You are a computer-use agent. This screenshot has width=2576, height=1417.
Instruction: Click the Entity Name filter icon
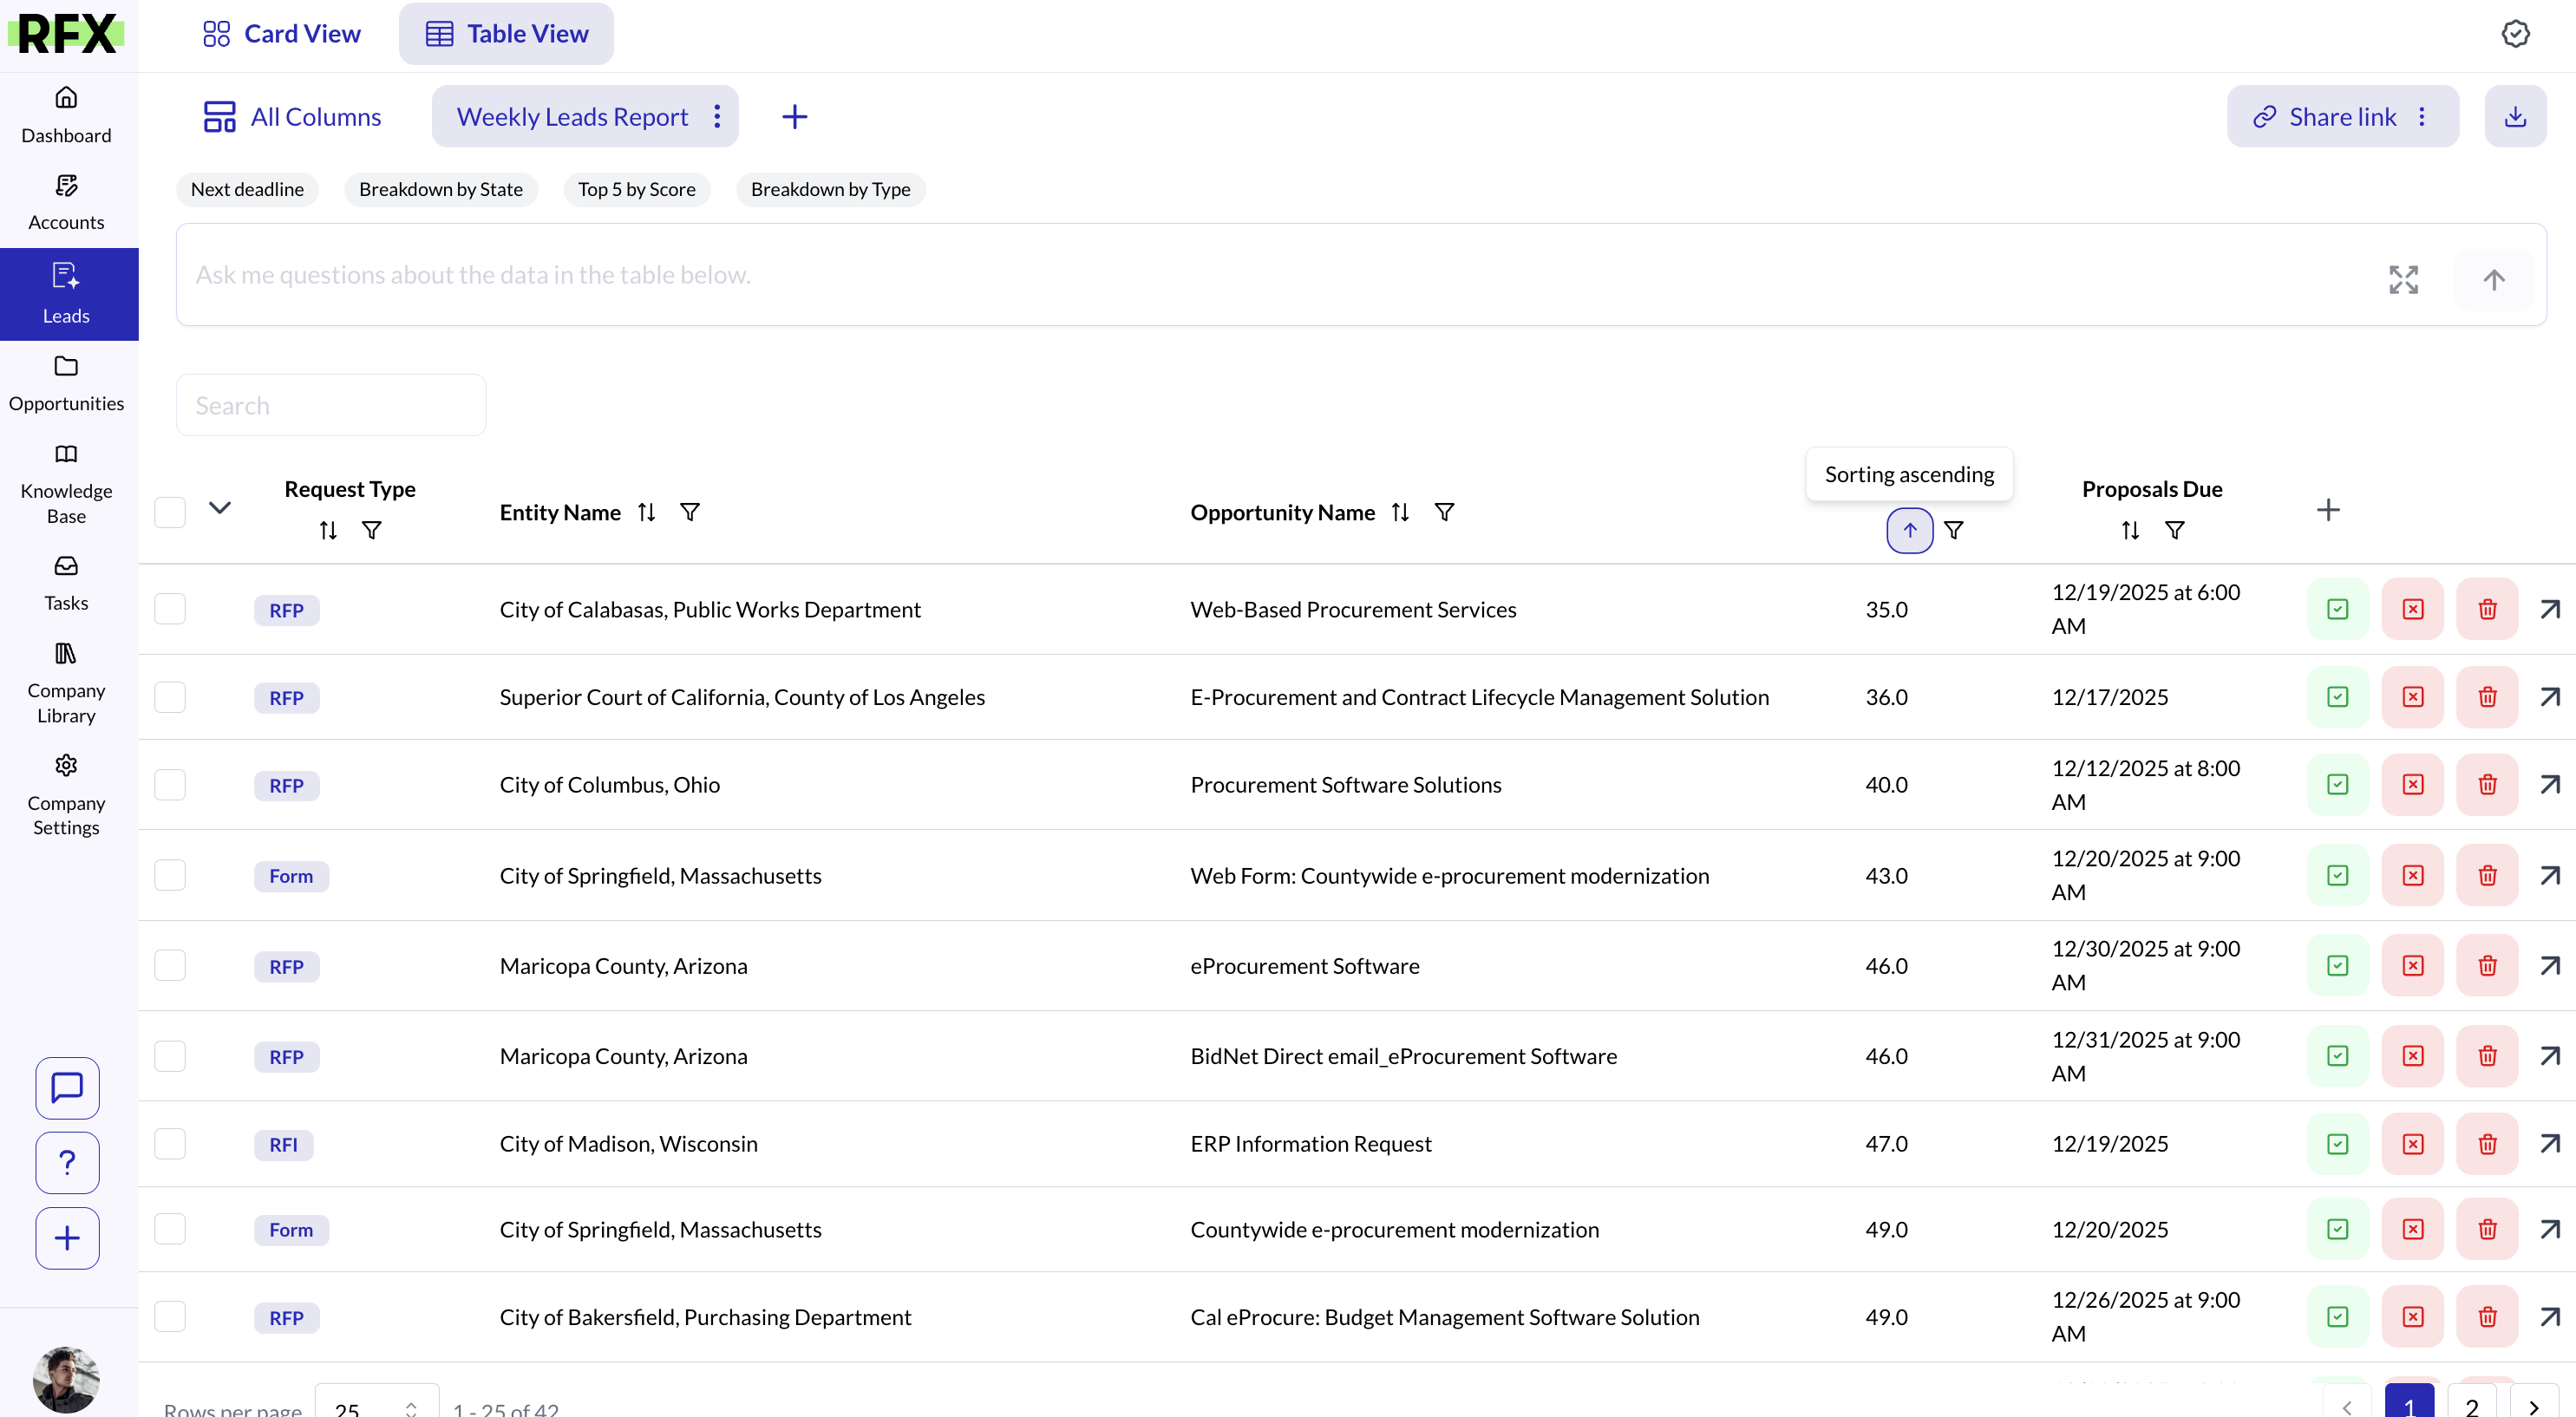coord(689,512)
